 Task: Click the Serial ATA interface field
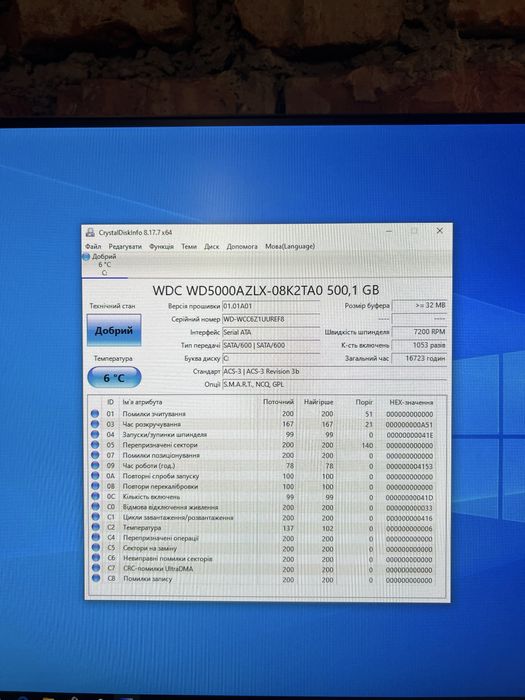coord(271,332)
